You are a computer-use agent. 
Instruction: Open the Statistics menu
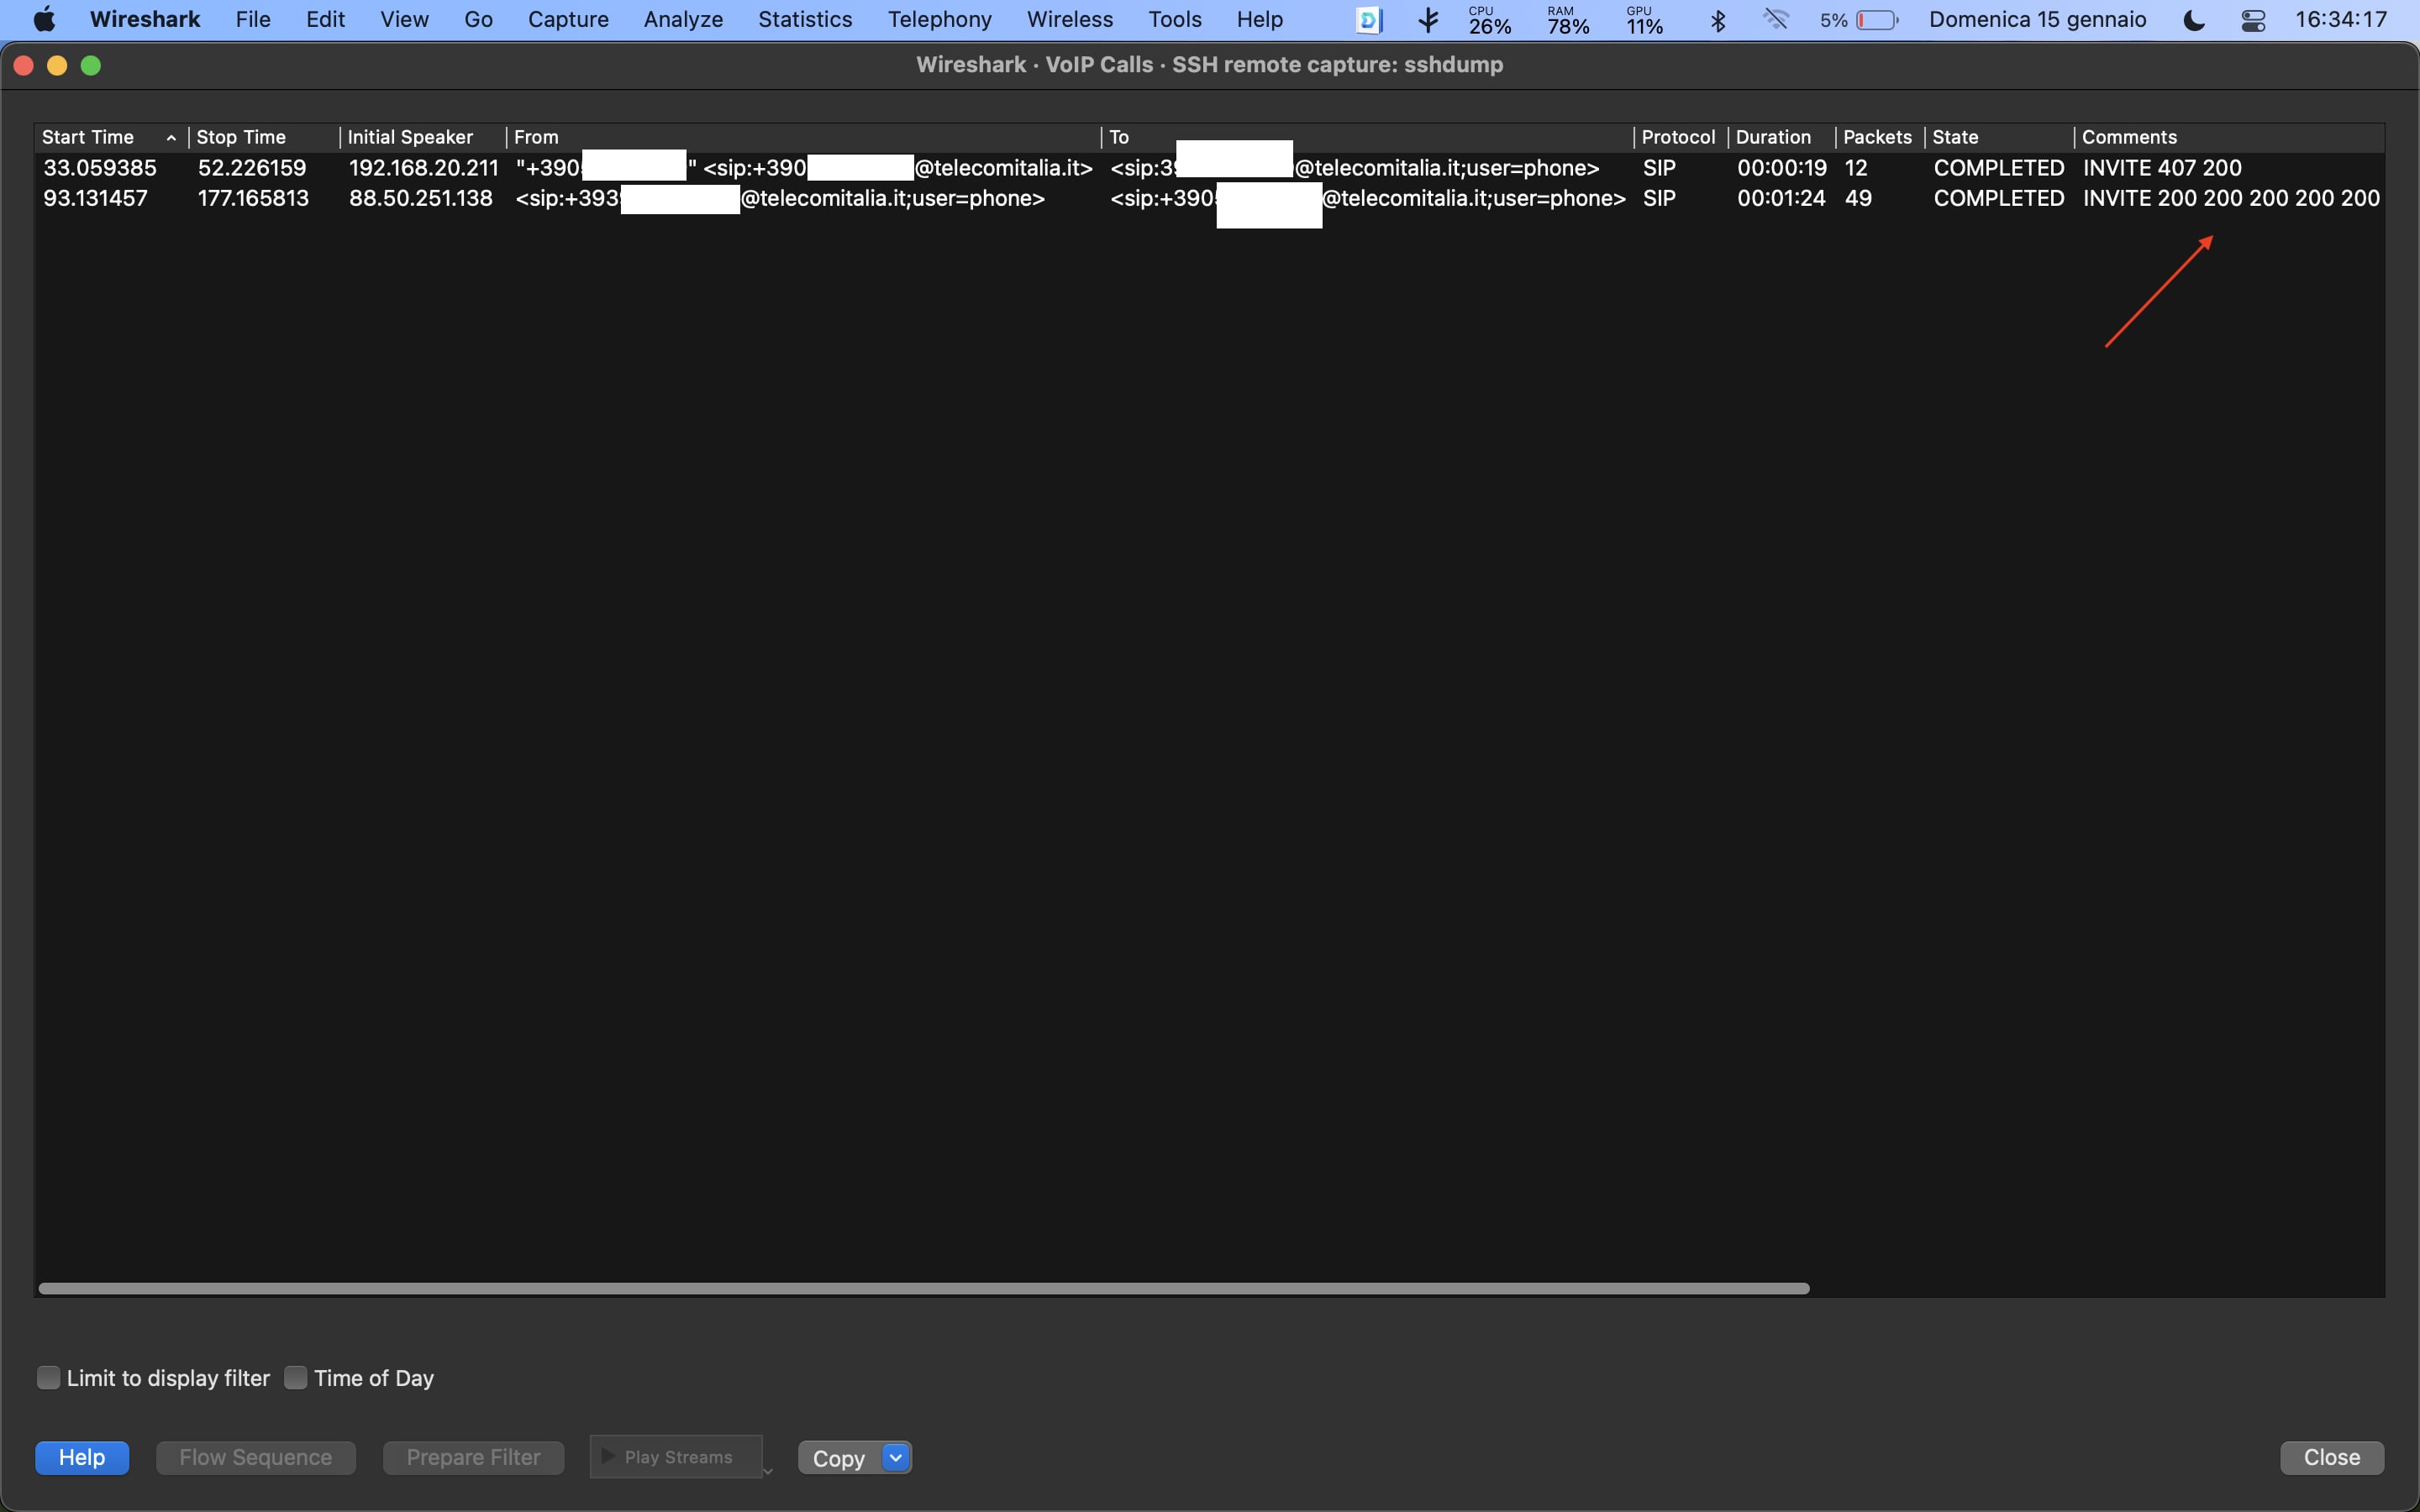(x=804, y=20)
